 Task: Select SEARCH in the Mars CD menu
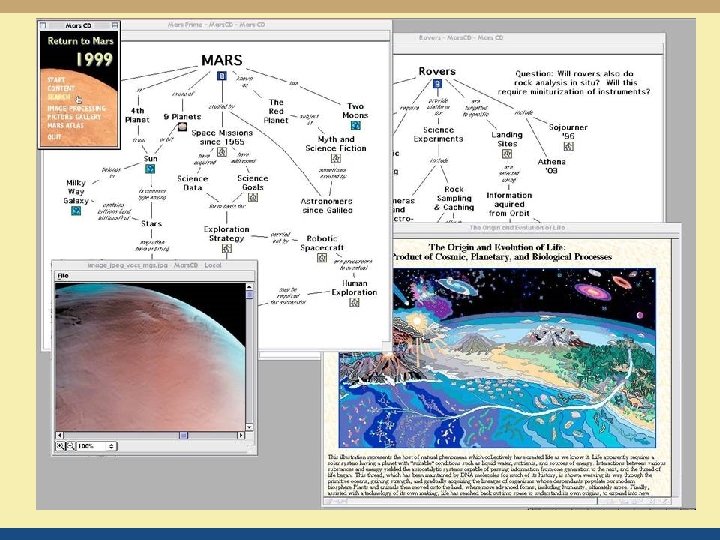[59, 97]
